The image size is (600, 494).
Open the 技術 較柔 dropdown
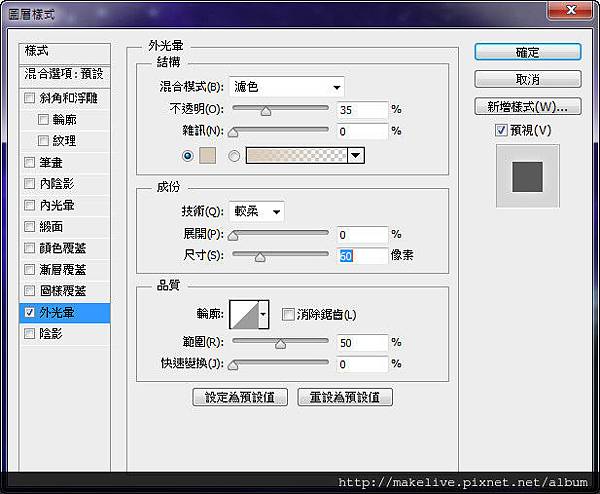pos(256,211)
